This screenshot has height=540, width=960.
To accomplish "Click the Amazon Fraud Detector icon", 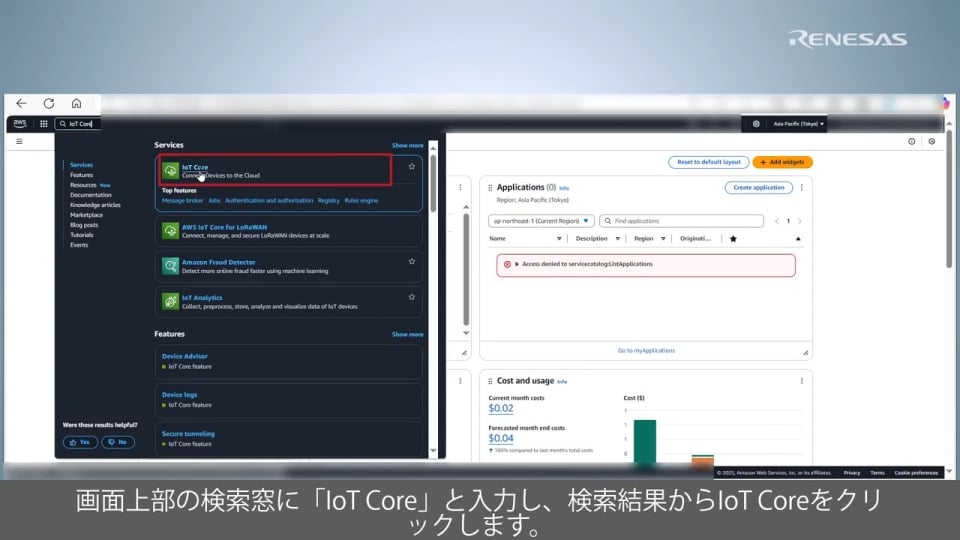I will [171, 265].
